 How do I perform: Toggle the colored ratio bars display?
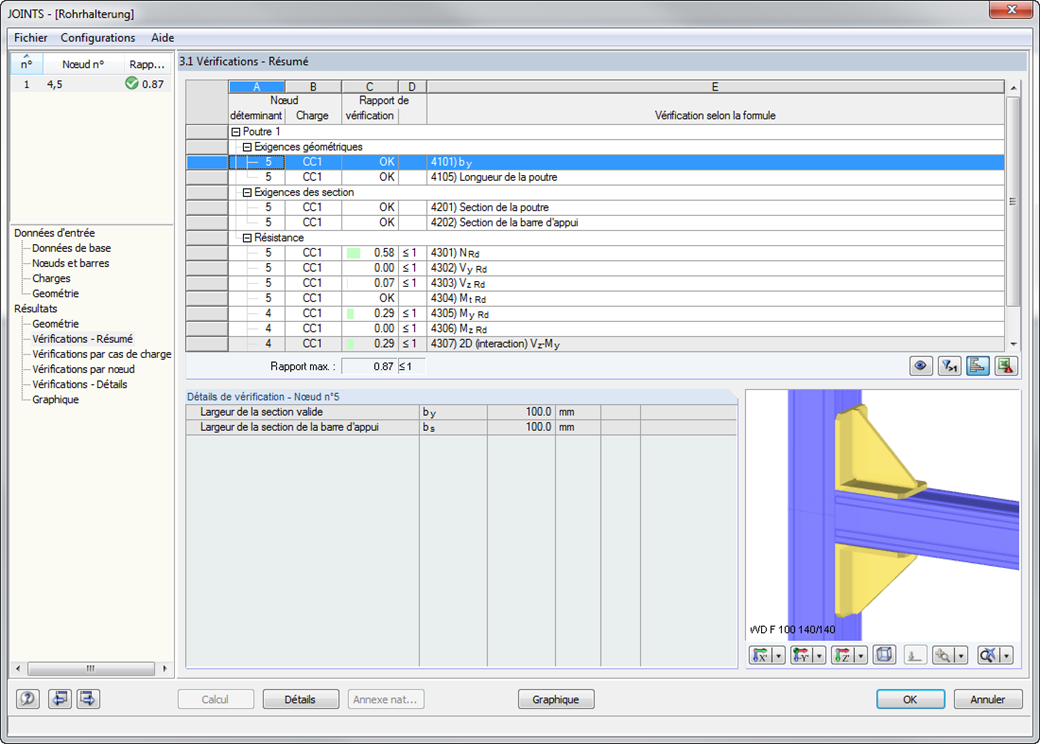(978, 366)
